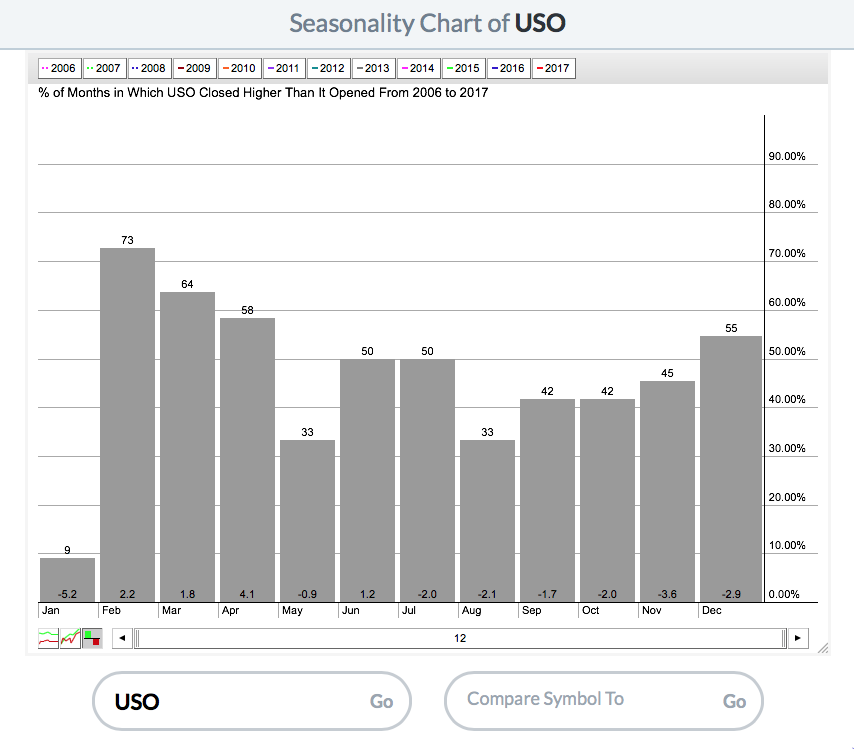Viewport: 854px width, 749px height.
Task: Click the Compare Symbol To input field
Action: click(580, 700)
